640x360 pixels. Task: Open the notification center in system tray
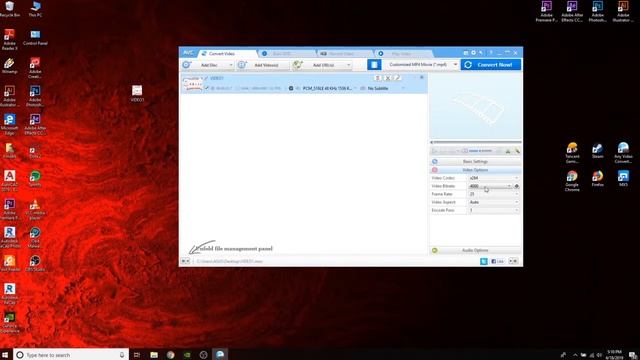pyautogui.click(x=632, y=355)
